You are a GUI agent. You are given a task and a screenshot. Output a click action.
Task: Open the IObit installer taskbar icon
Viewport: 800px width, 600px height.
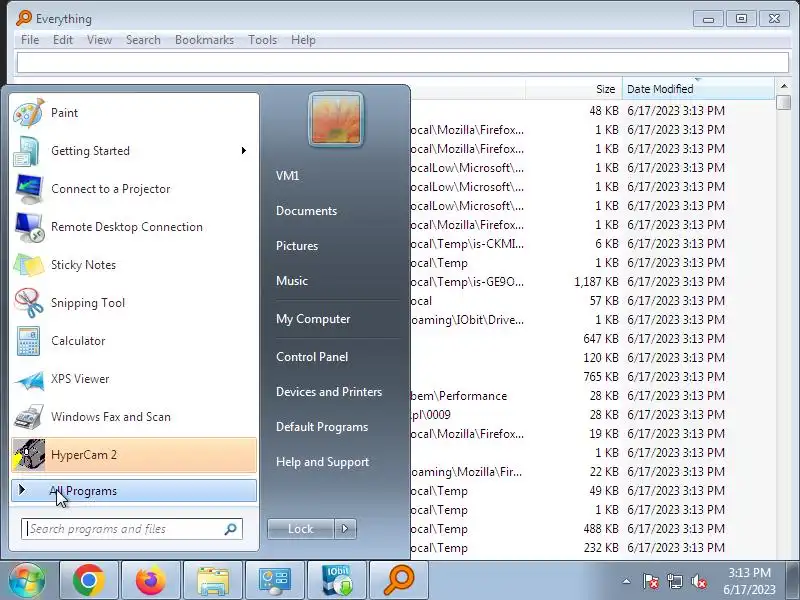[337, 580]
